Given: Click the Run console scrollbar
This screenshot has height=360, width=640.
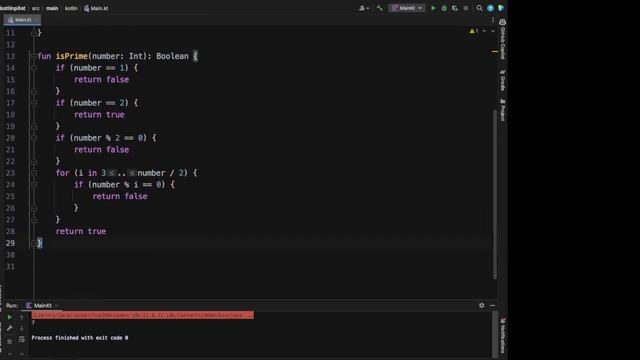Looking at the screenshot, I should [x=495, y=335].
